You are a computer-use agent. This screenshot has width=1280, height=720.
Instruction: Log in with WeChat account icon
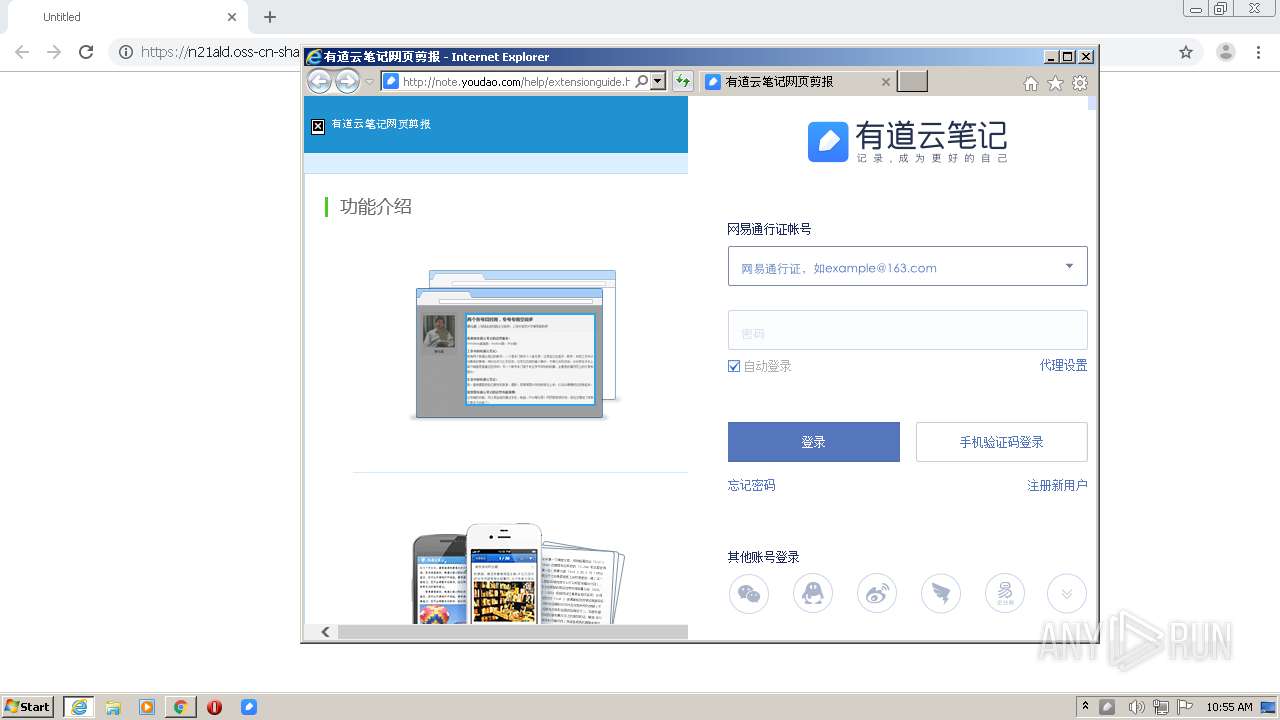click(x=749, y=594)
